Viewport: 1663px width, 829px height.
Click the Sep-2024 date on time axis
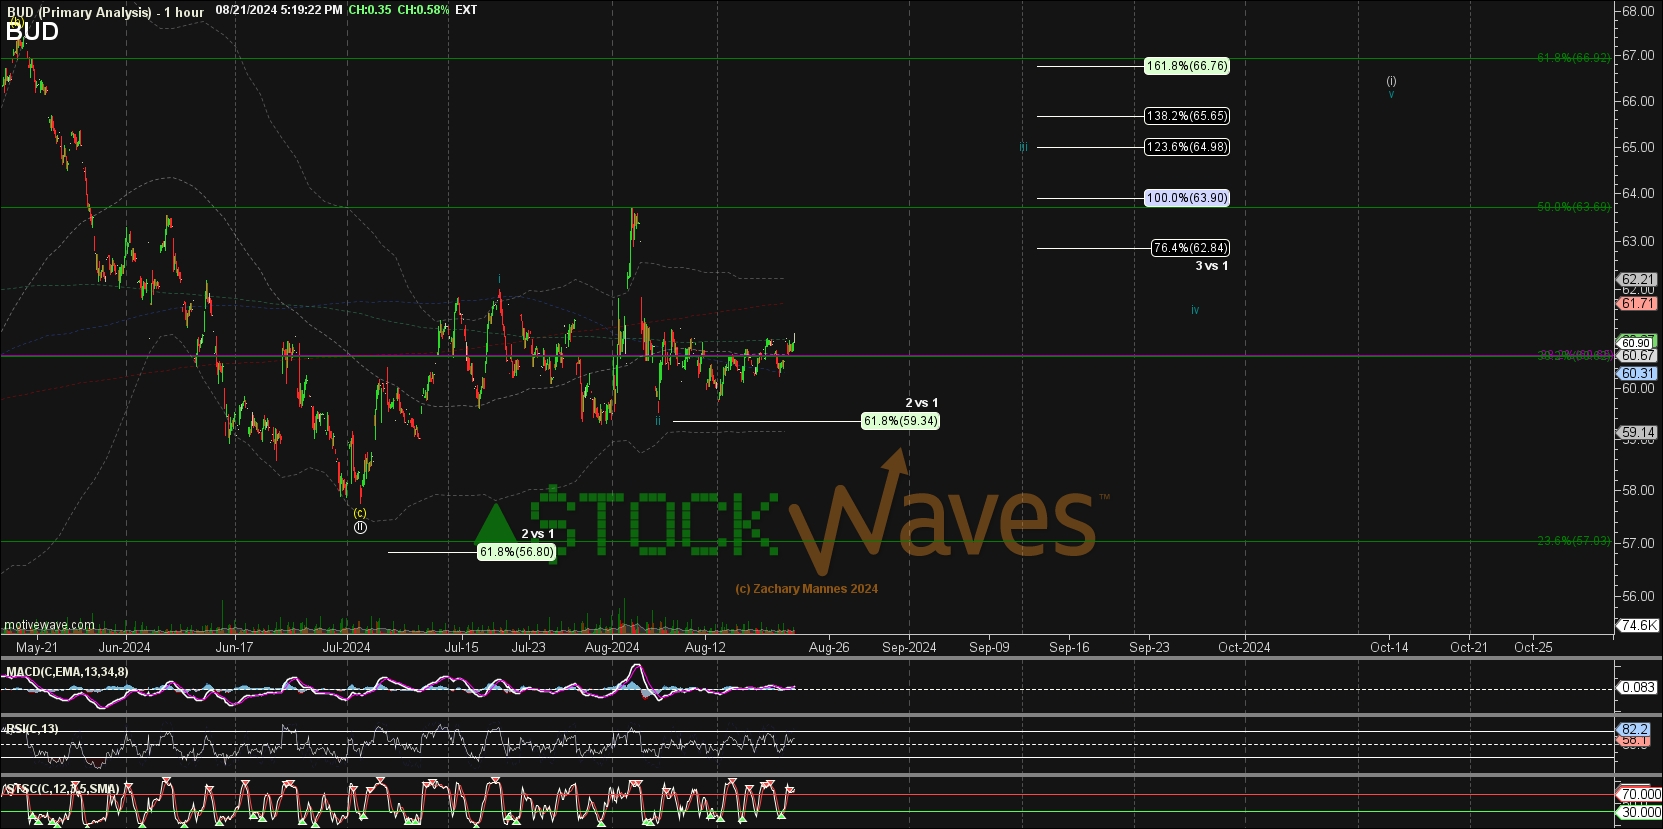click(x=909, y=648)
